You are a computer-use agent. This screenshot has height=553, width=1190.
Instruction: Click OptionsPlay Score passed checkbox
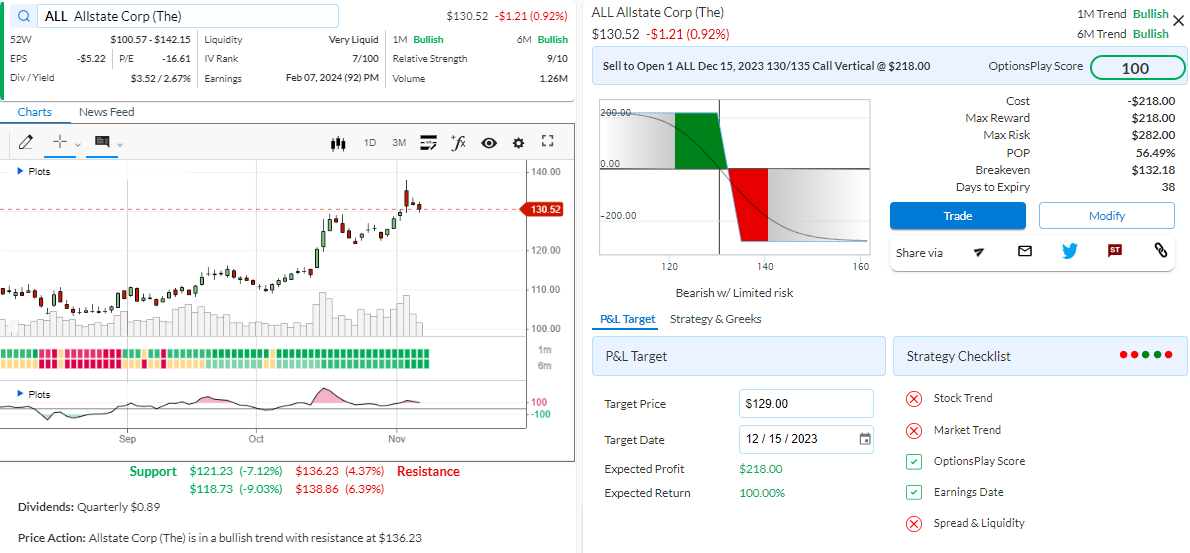pyautogui.click(x=915, y=461)
